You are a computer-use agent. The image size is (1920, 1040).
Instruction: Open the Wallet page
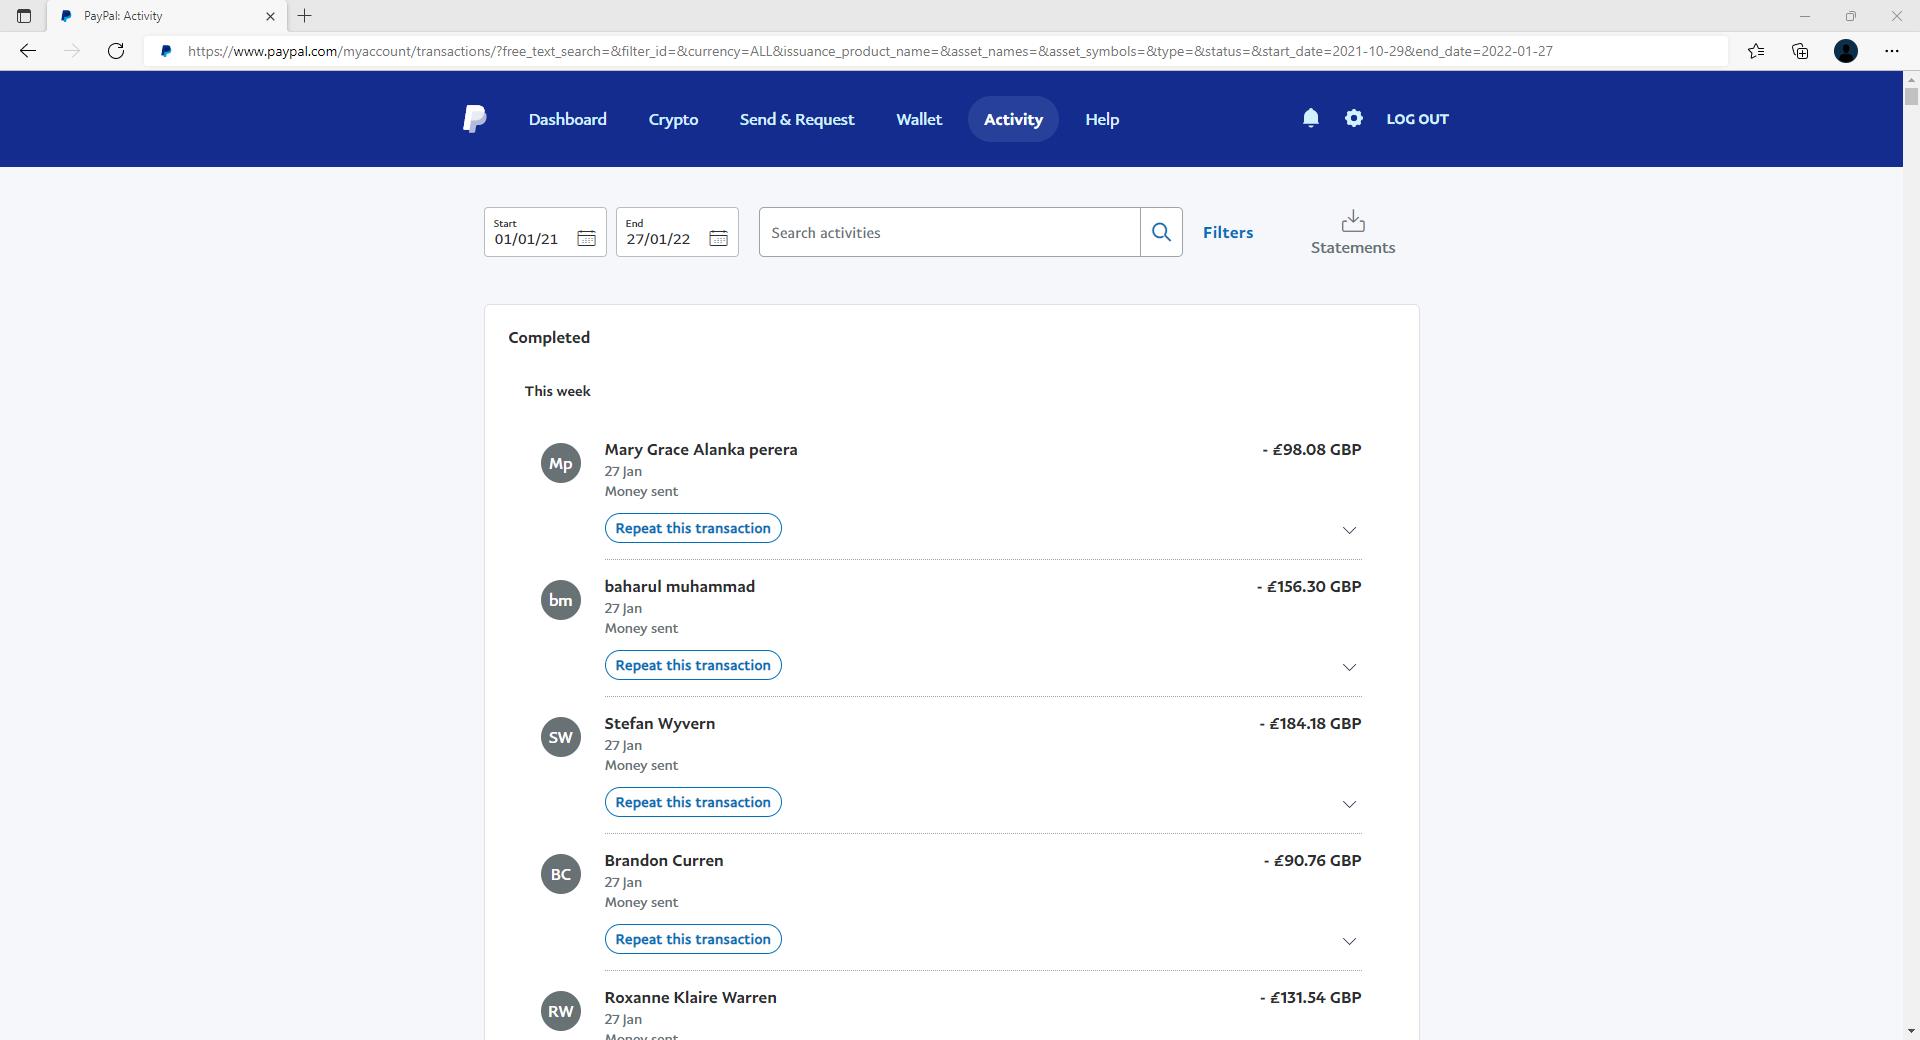(x=918, y=119)
